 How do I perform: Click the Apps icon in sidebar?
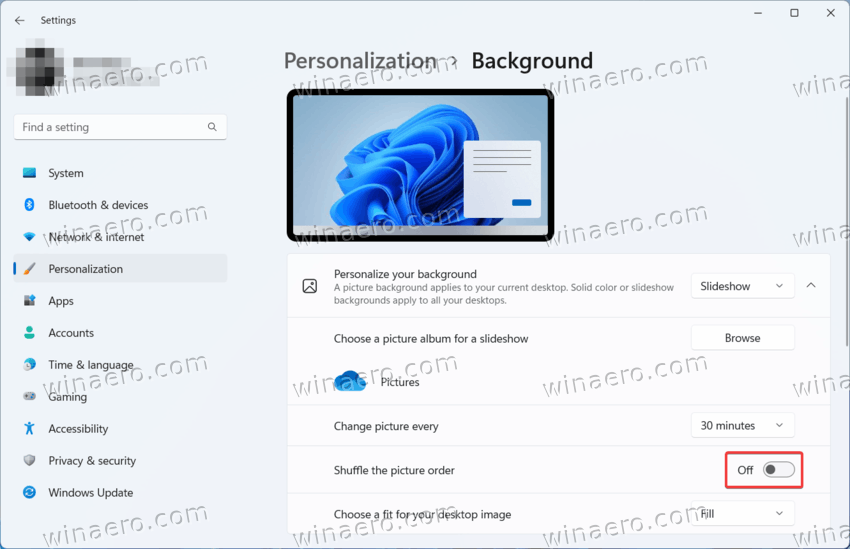tap(29, 301)
